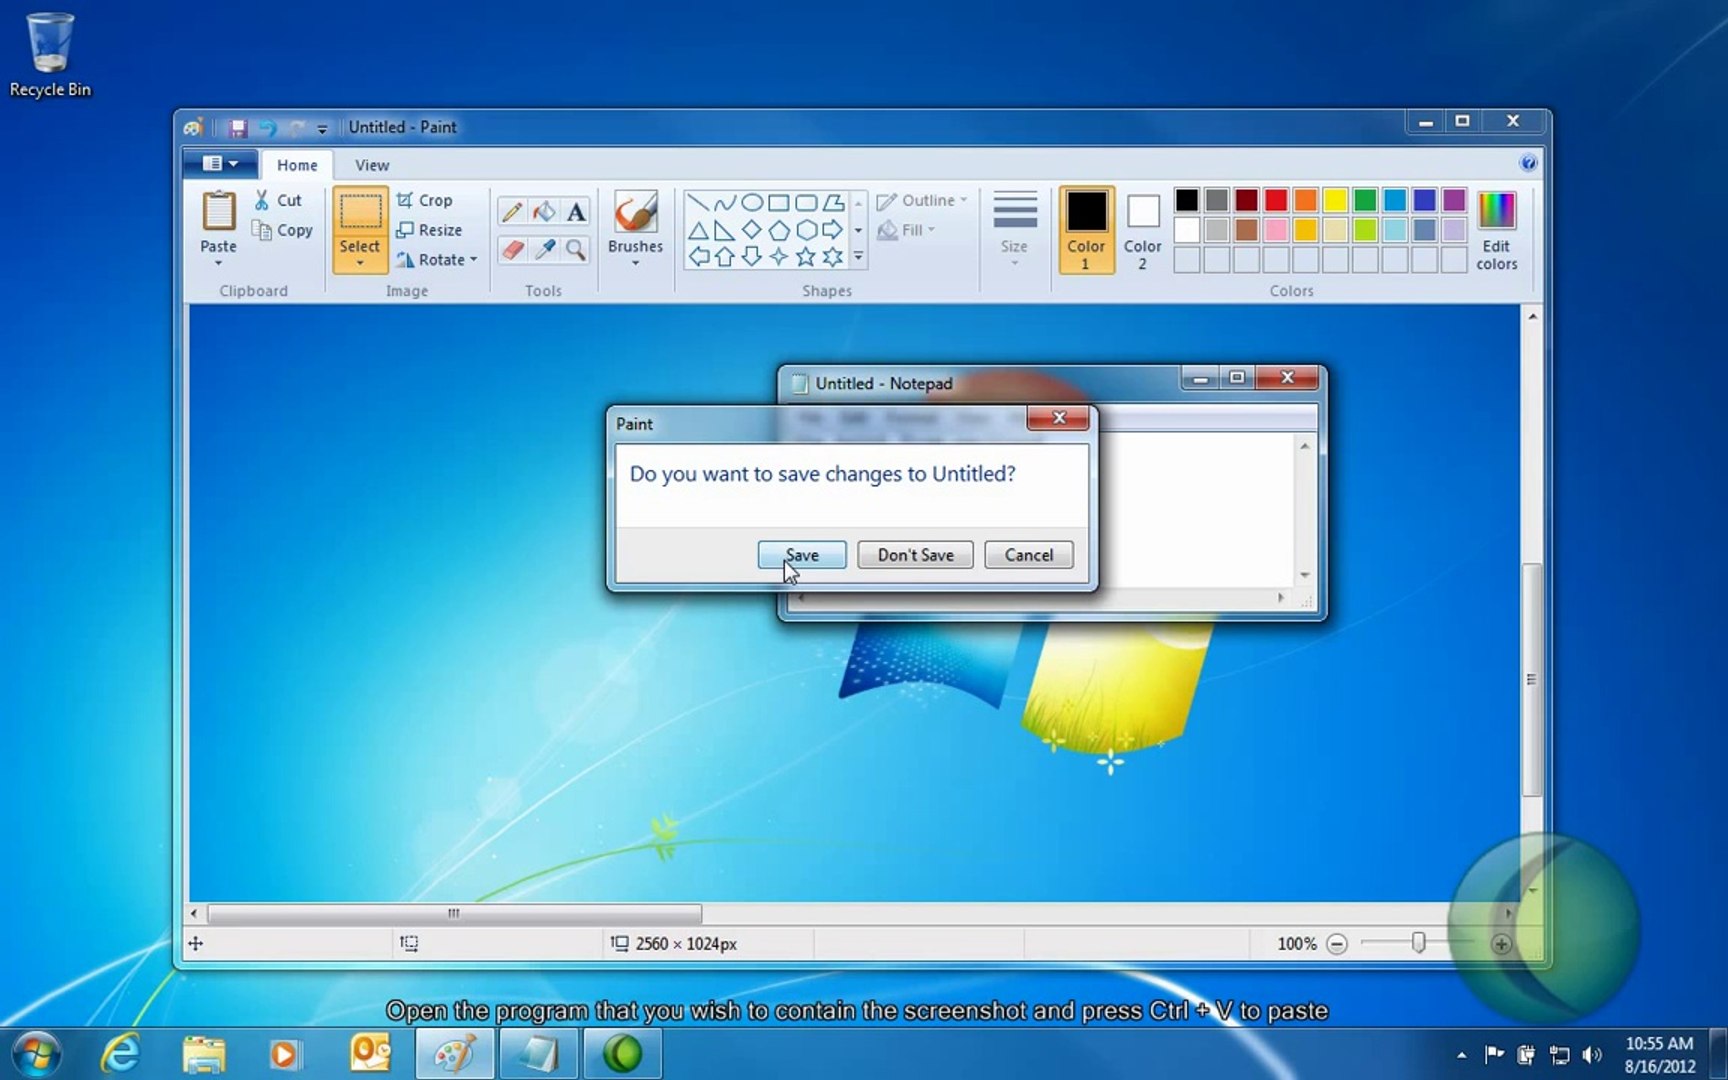1728x1080 pixels.
Task: Click the Copy tool in Clipboard group
Action: pos(282,230)
